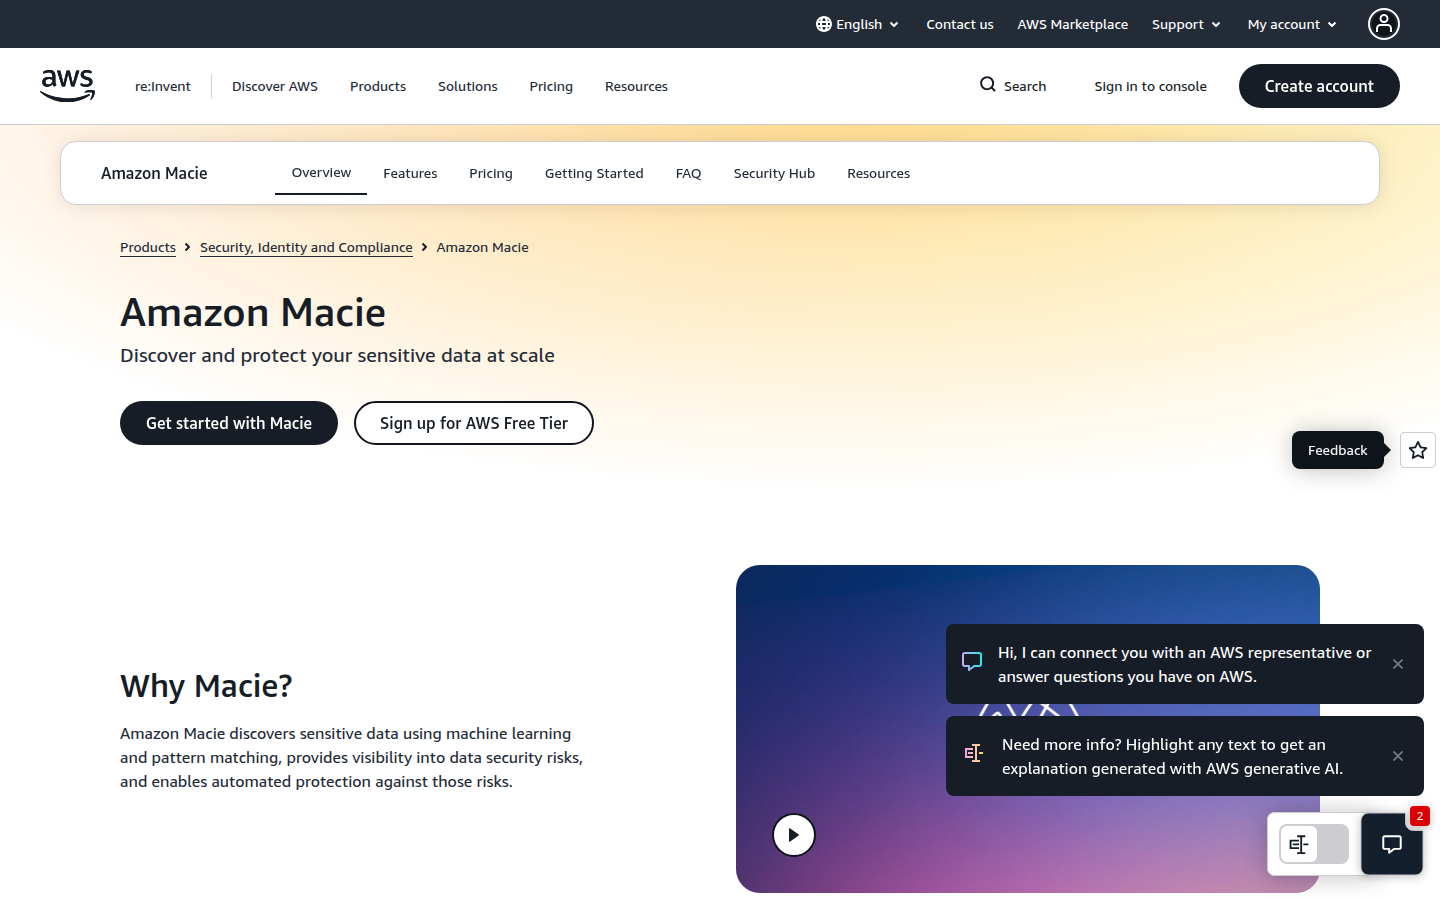Click the chat speech icon in notification
Screen dimensions: 1440x900
[972, 662]
